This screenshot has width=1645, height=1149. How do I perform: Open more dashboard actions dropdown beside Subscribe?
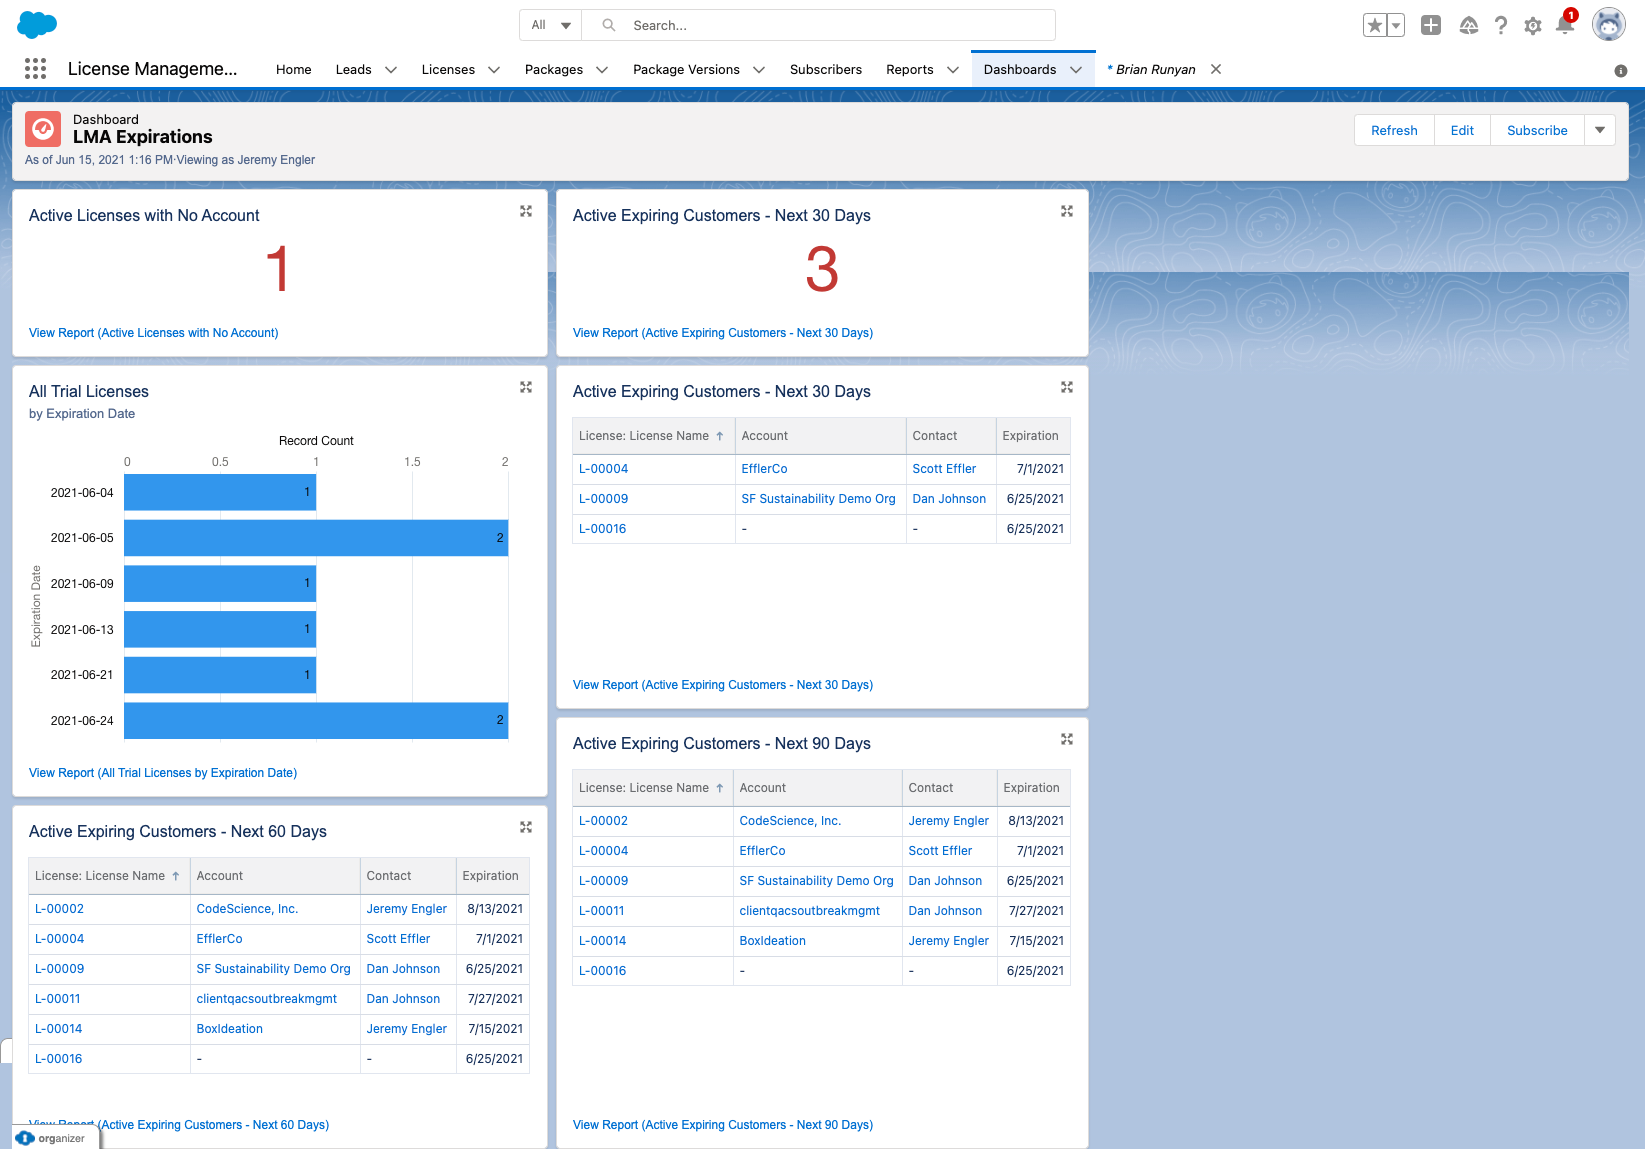(x=1600, y=131)
